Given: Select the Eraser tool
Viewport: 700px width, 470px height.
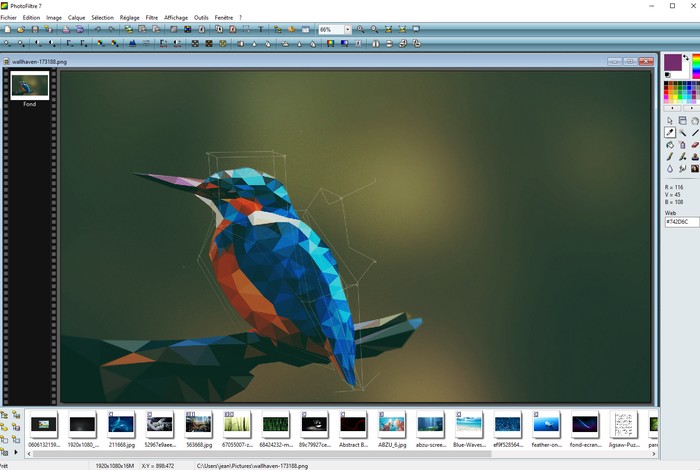Looking at the screenshot, I should 695,144.
